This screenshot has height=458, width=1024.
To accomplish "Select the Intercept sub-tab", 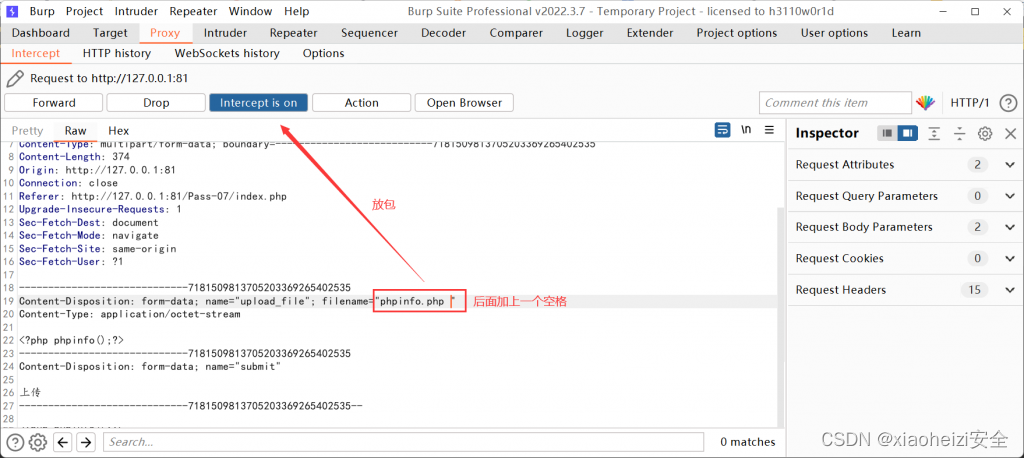I will (35, 54).
